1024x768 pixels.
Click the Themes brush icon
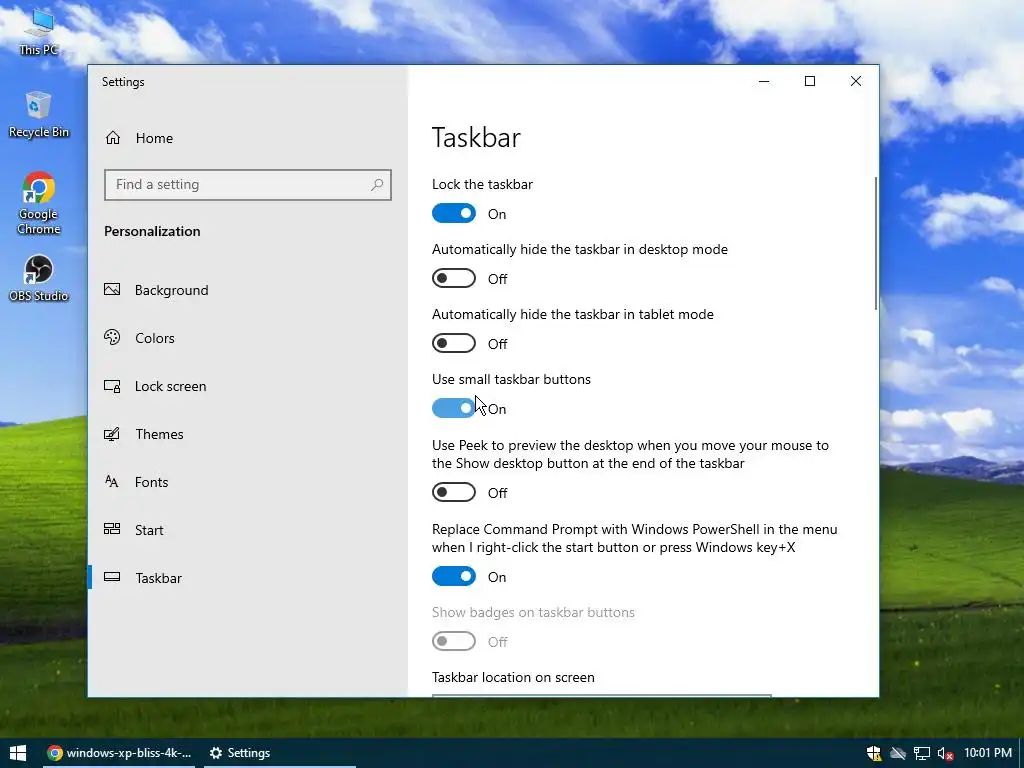[x=112, y=434]
